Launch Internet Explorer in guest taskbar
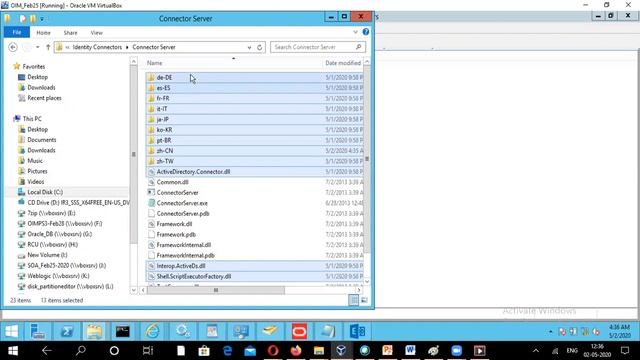Screen dimensions: 640x360 click(152, 331)
